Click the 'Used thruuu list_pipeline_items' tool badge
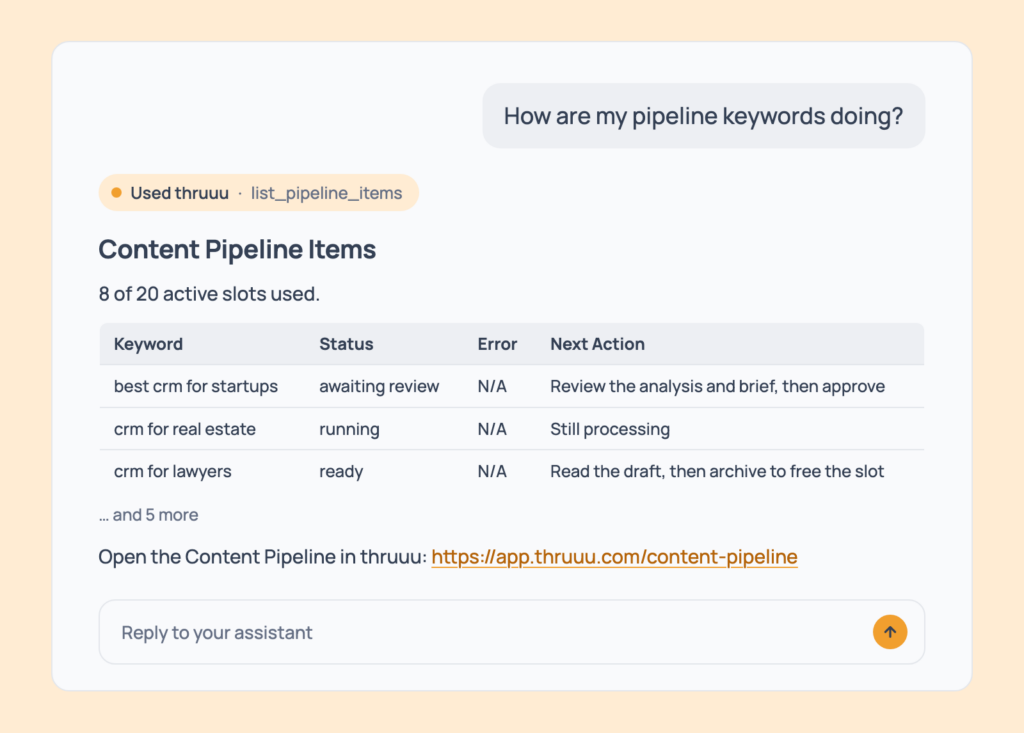 pos(259,193)
